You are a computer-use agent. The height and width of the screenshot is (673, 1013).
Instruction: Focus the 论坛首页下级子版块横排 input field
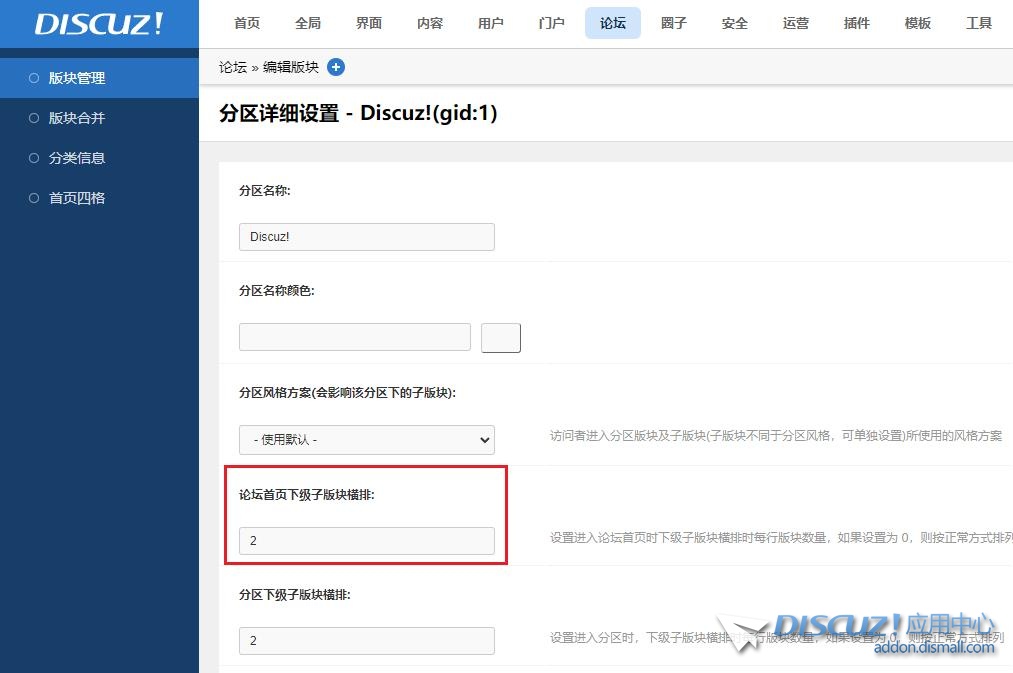point(366,541)
